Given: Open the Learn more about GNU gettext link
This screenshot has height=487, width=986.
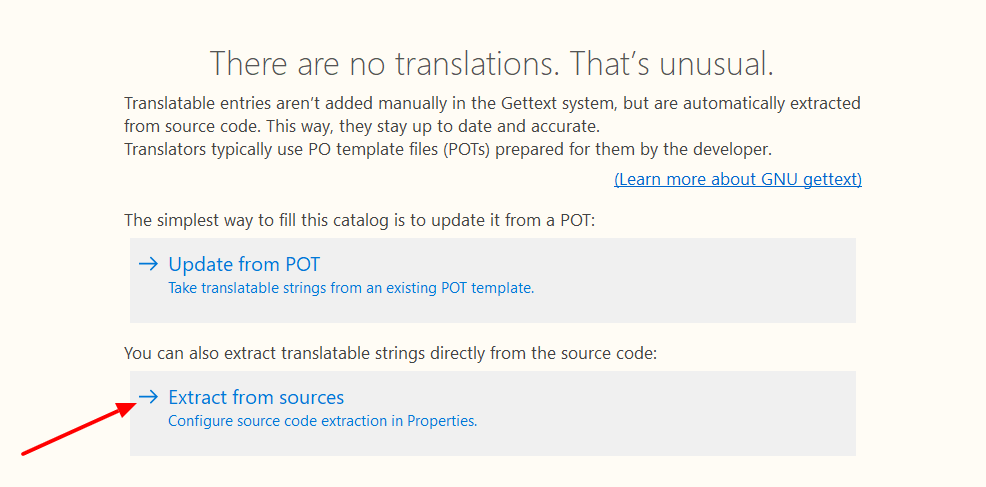Looking at the screenshot, I should 737,179.
